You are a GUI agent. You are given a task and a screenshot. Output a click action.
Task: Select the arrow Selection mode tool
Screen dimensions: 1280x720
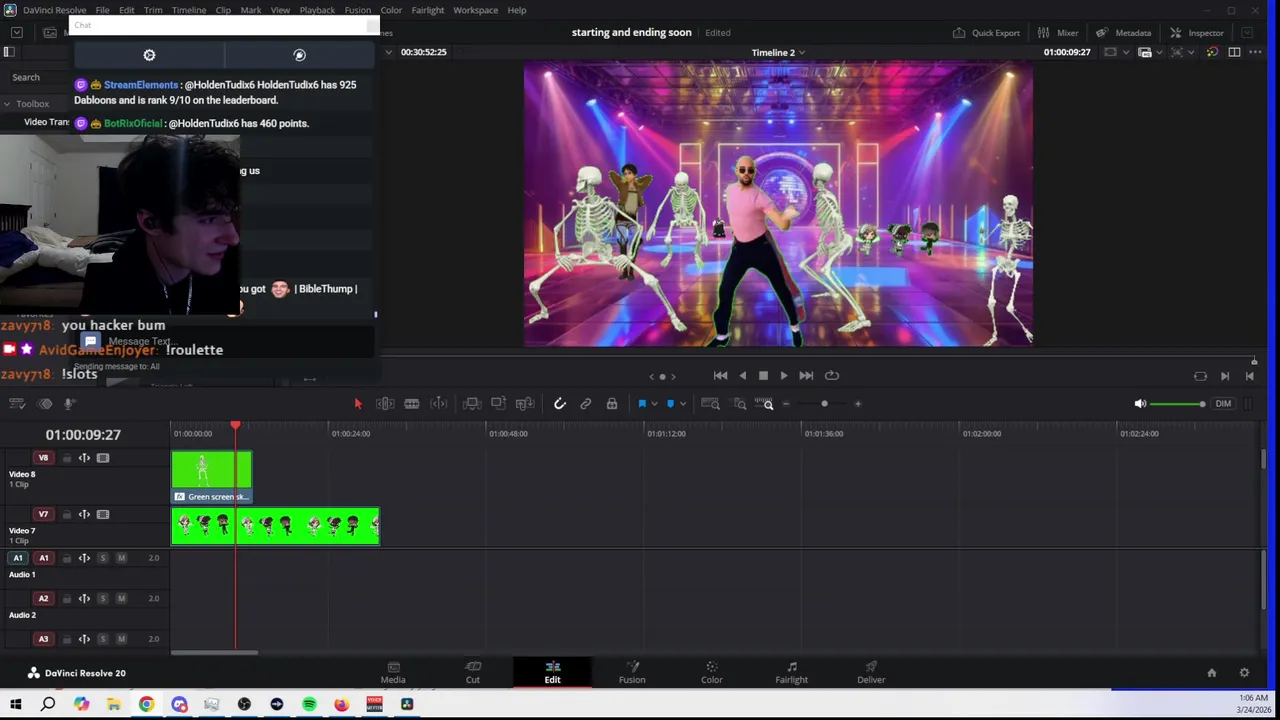[x=358, y=404]
